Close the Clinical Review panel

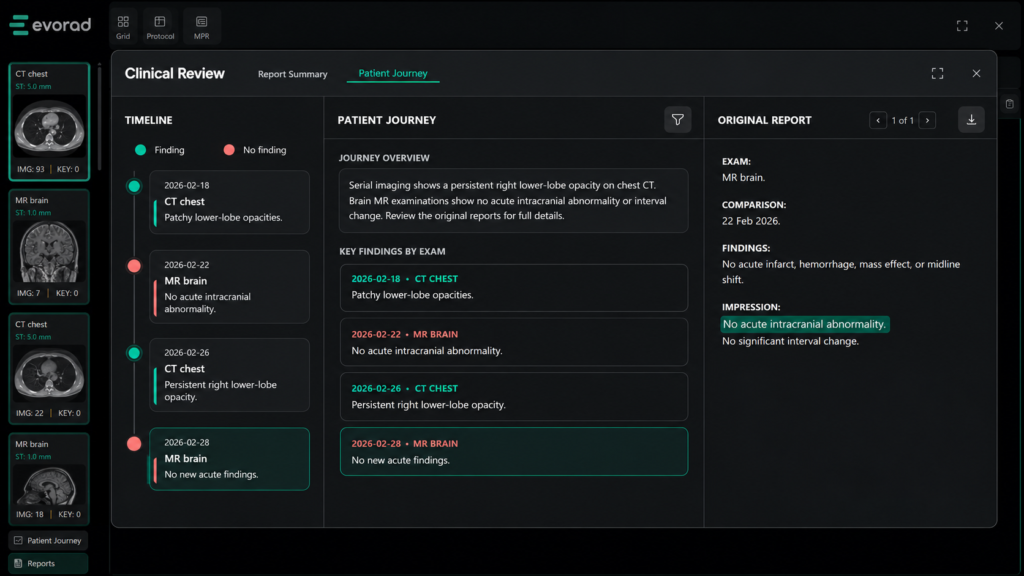click(976, 74)
